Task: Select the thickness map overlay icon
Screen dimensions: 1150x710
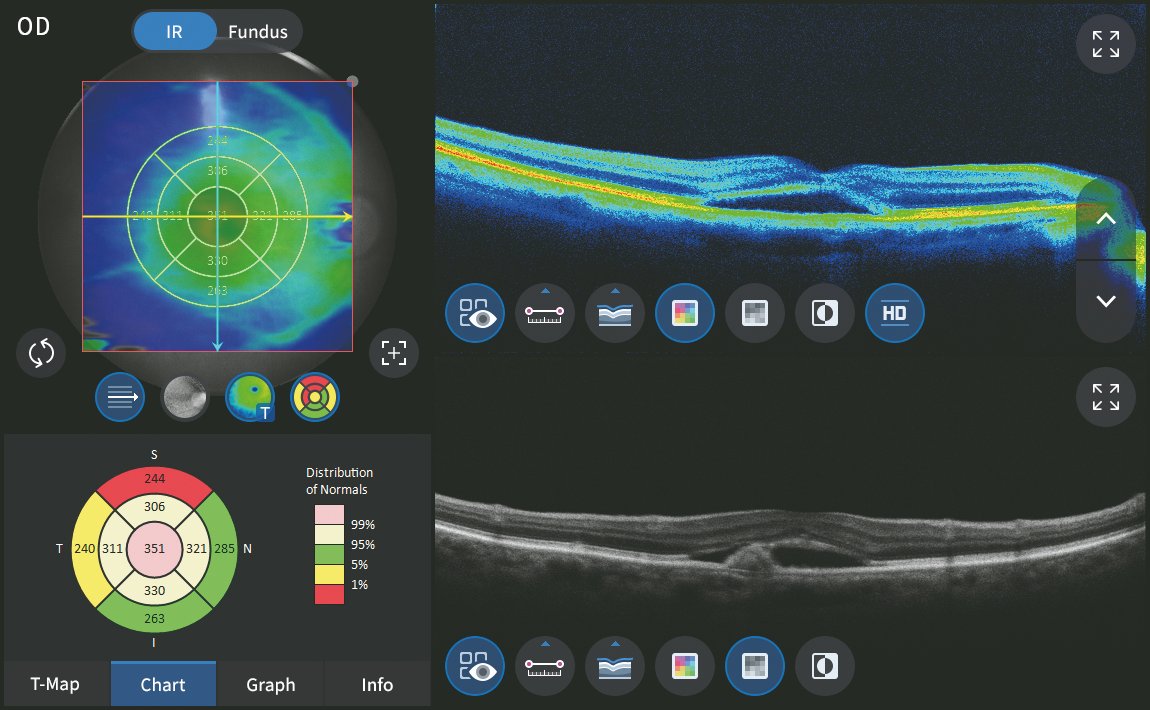Action: coord(250,397)
